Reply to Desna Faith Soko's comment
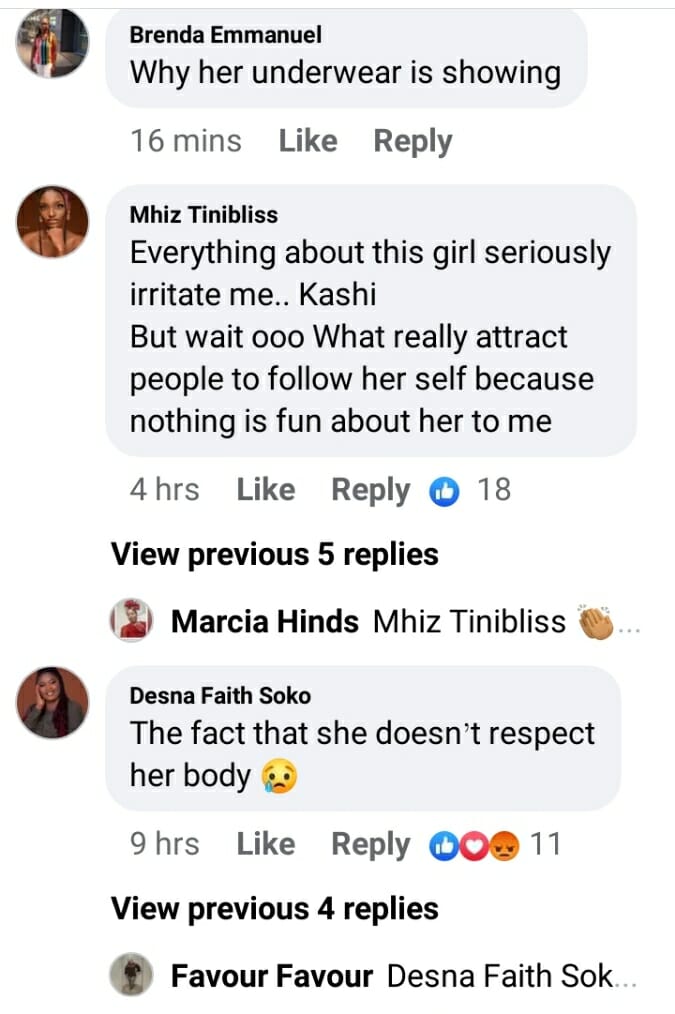Viewport: 675px width, 1014px height. [370, 845]
